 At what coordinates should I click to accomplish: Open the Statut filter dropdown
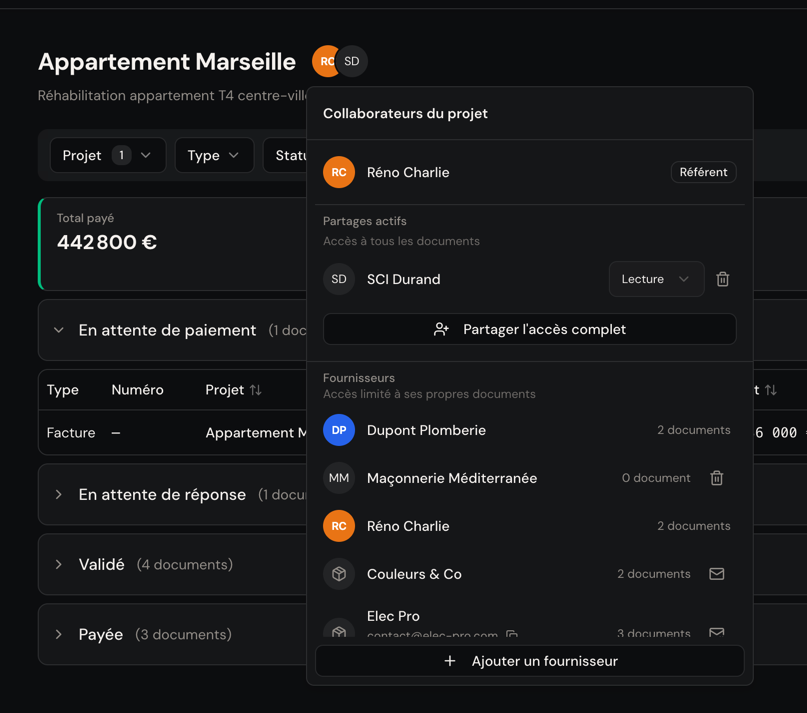pos(291,155)
